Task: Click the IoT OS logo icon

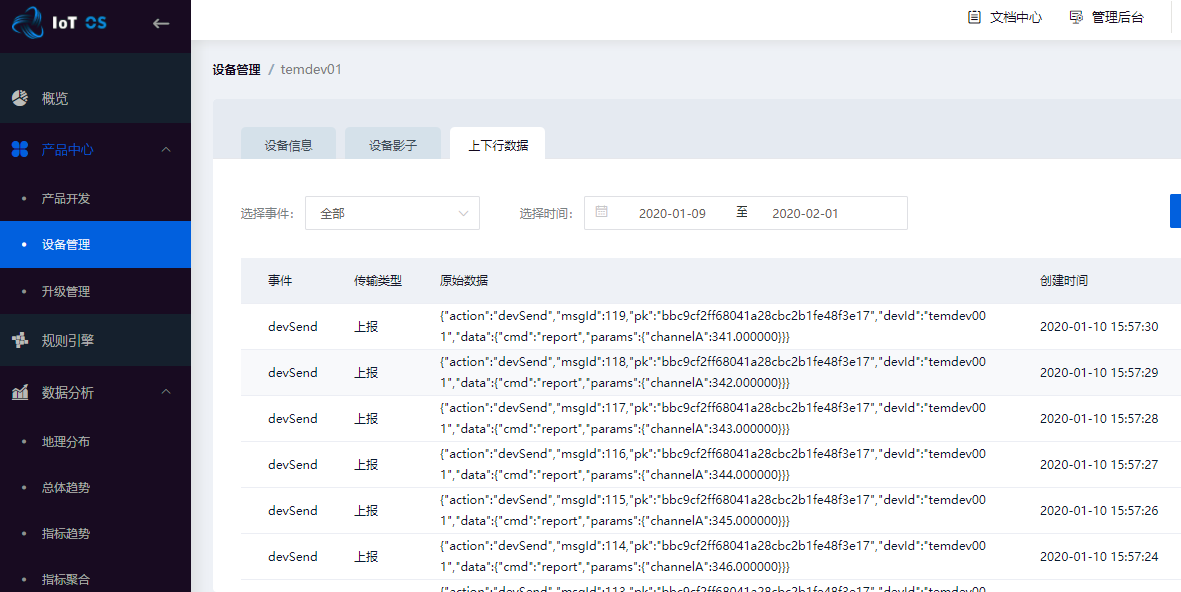Action: (28, 22)
